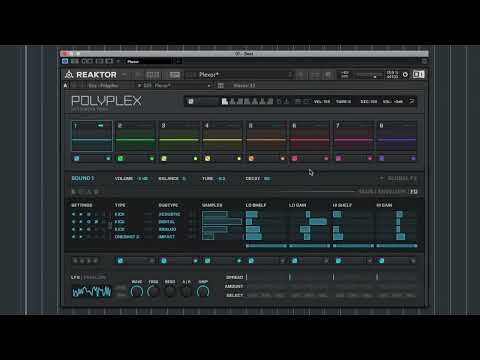
Task: Randomize the LO SHELF column with its dice icon
Action: [251, 261]
